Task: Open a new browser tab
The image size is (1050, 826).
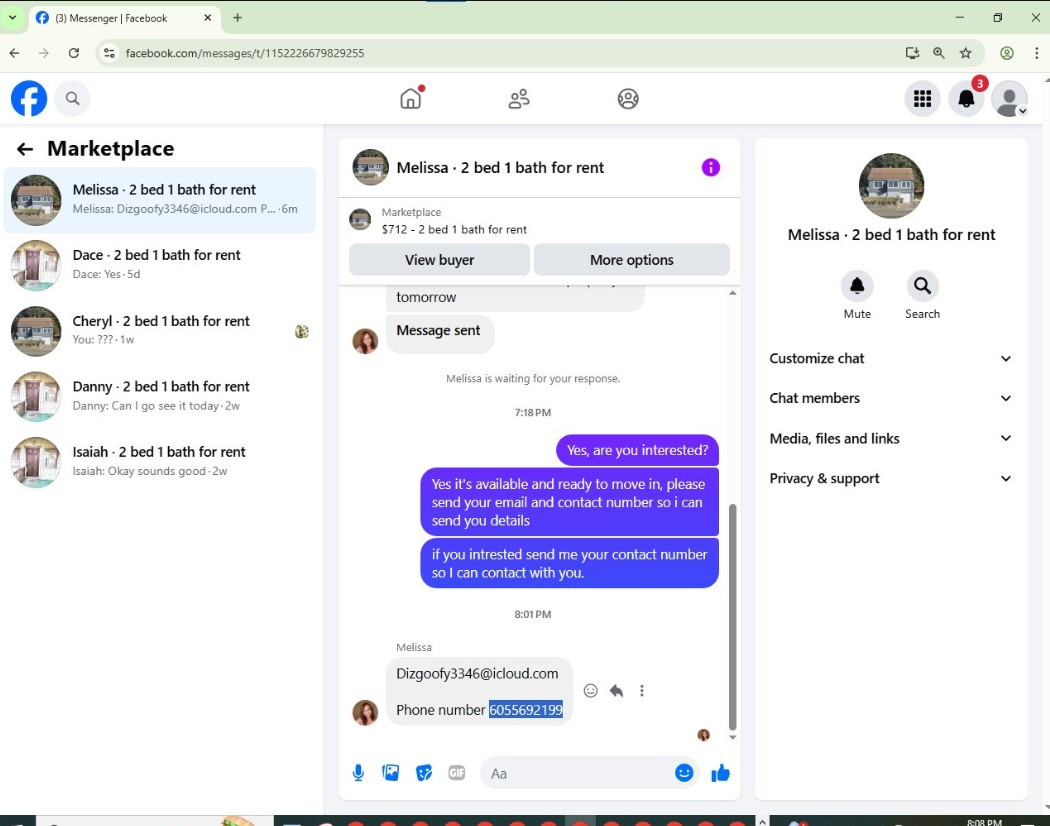Action: (238, 18)
